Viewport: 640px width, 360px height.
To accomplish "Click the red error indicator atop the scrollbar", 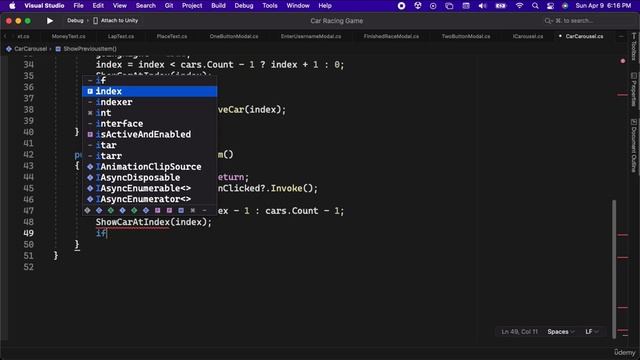I will [x=623, y=61].
